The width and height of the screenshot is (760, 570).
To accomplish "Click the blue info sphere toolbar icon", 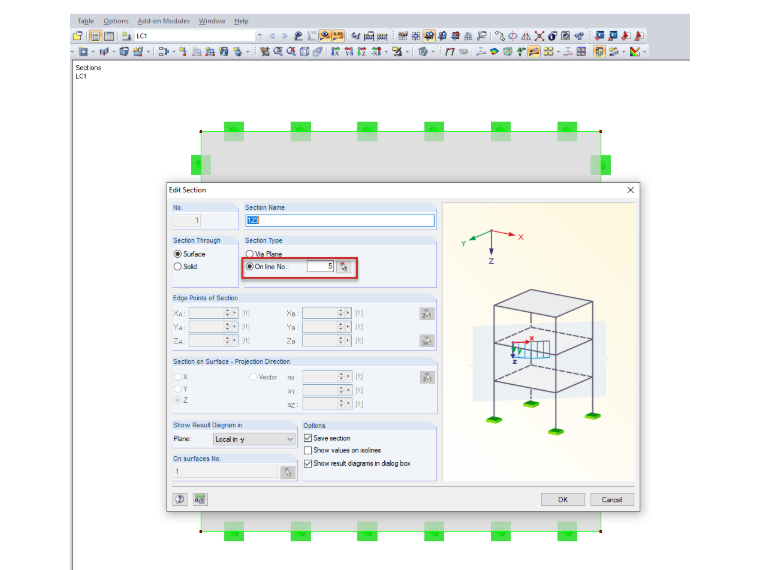I will click(x=553, y=36).
